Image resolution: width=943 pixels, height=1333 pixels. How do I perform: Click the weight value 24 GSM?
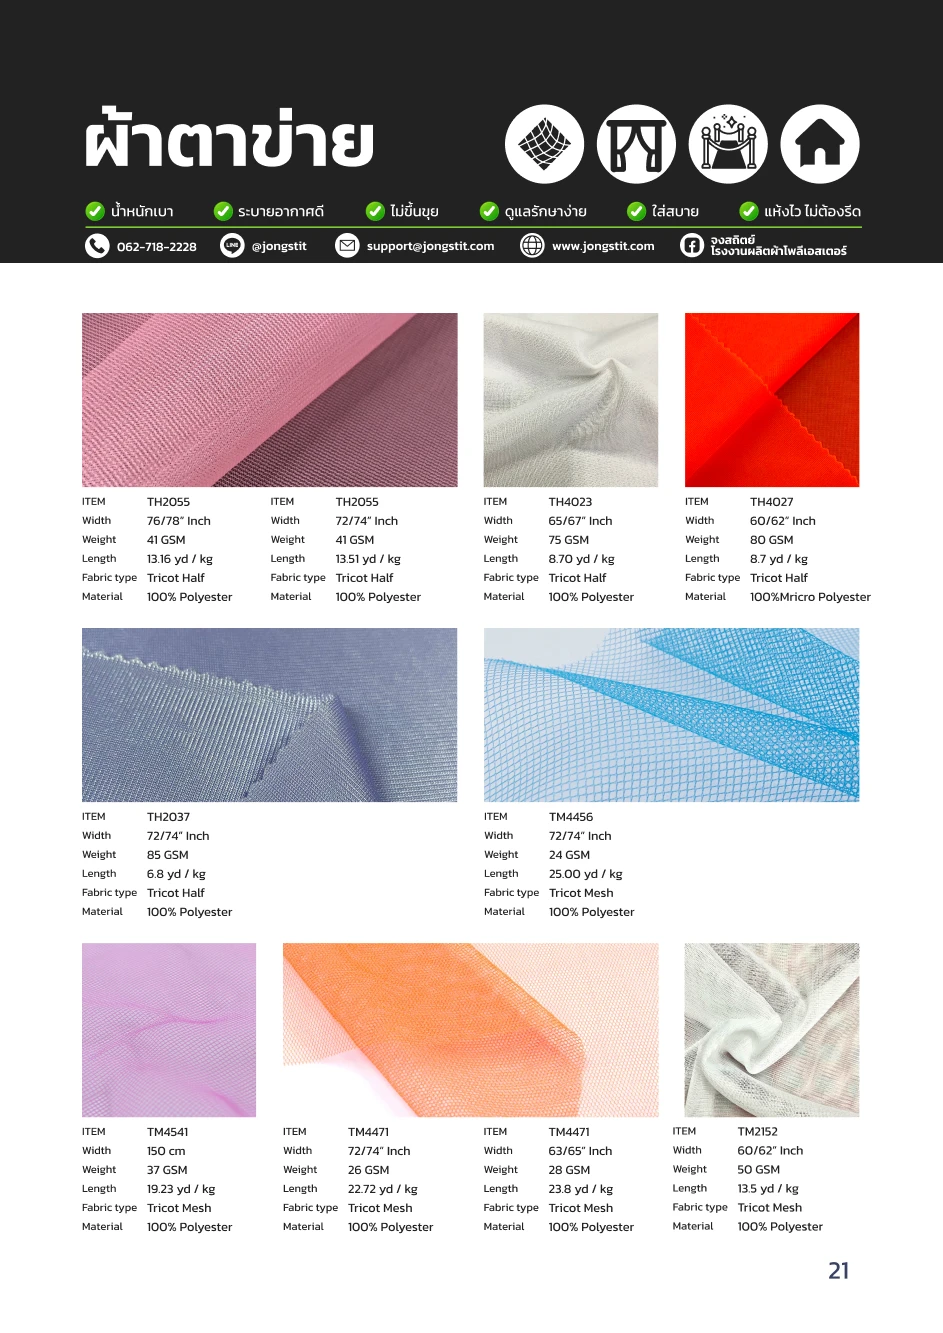click(x=570, y=855)
